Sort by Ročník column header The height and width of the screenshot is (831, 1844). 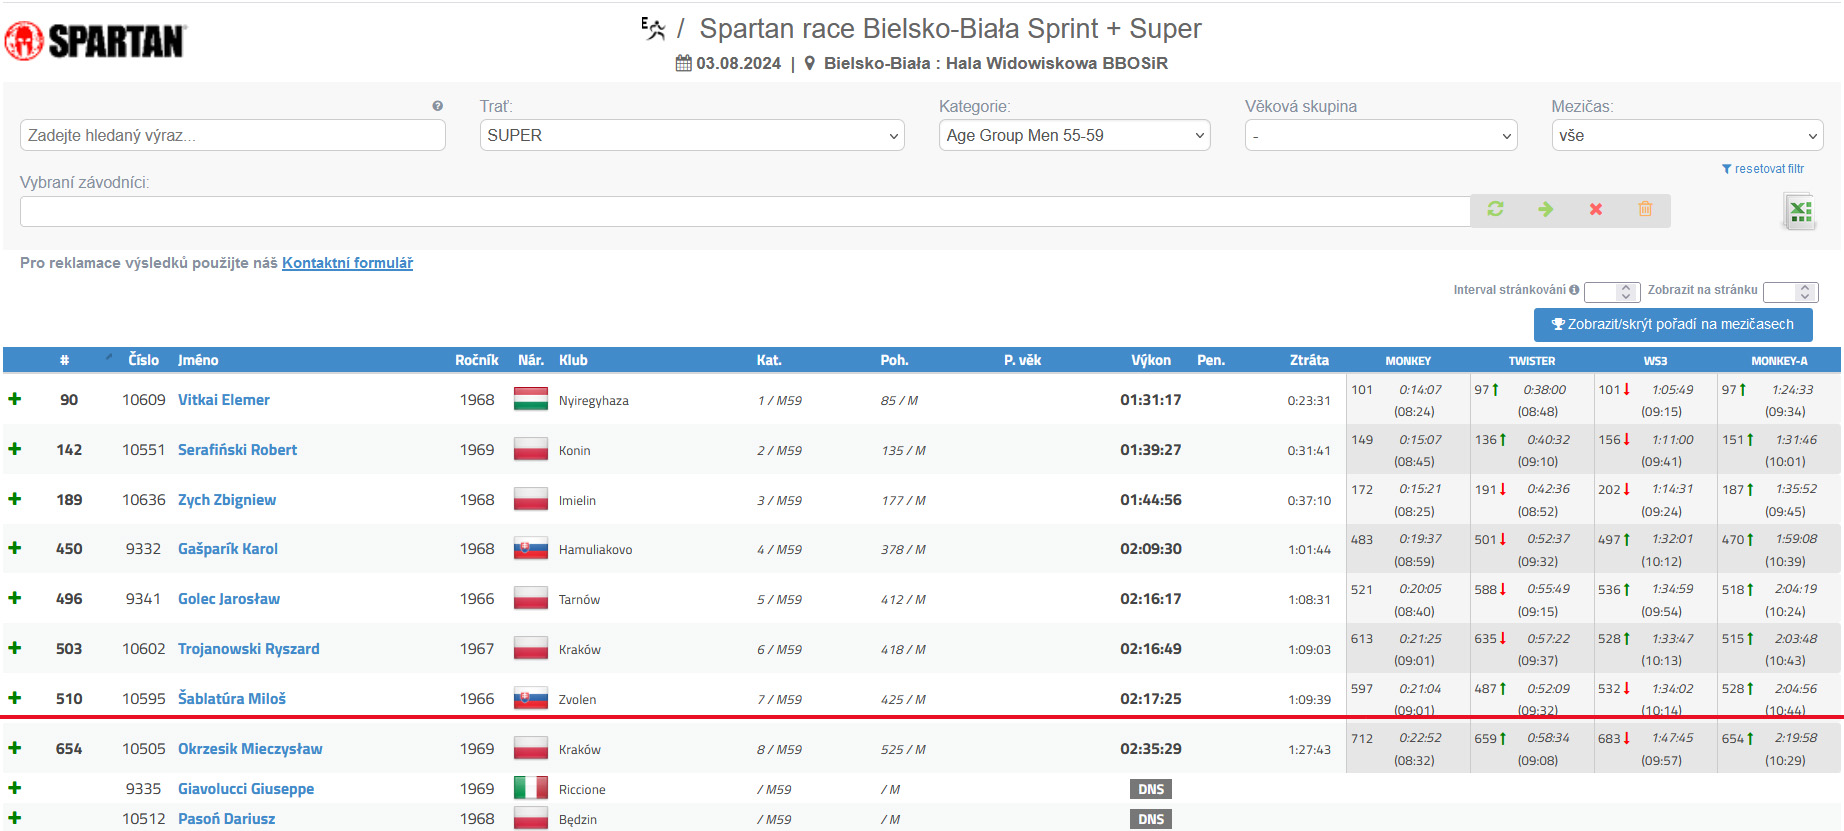click(x=477, y=360)
